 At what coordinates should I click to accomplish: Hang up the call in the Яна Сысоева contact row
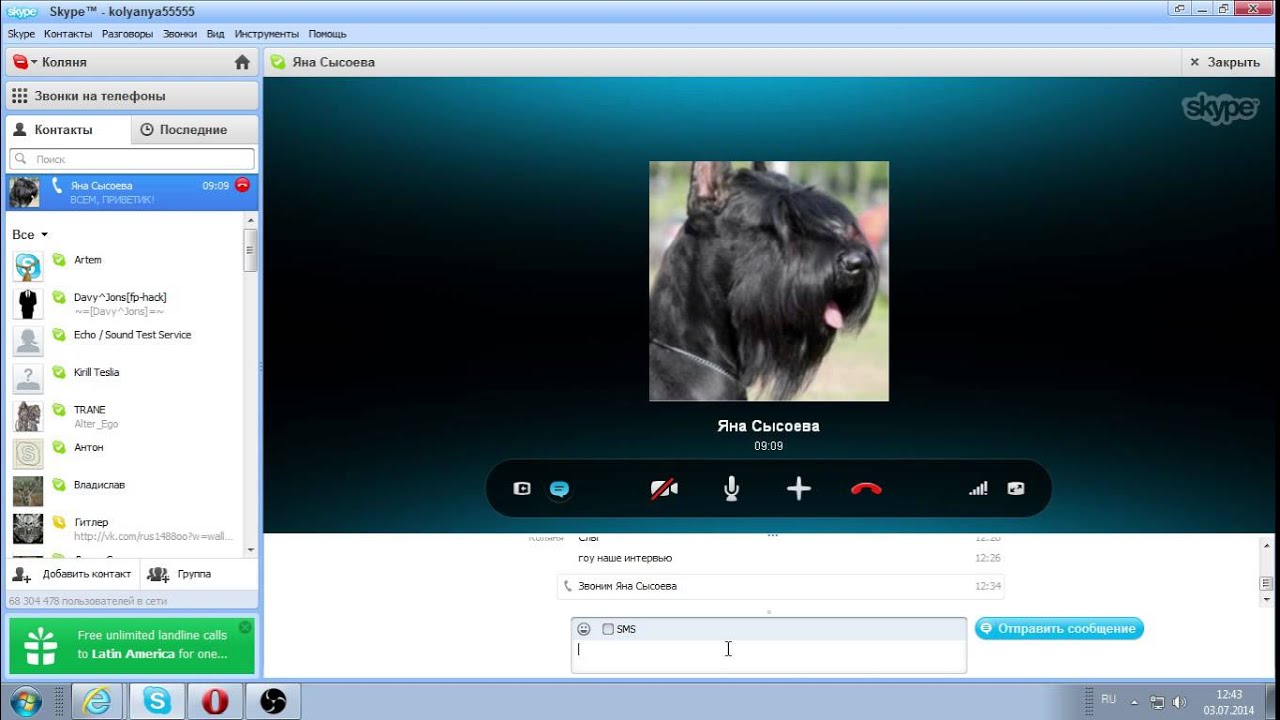242,185
